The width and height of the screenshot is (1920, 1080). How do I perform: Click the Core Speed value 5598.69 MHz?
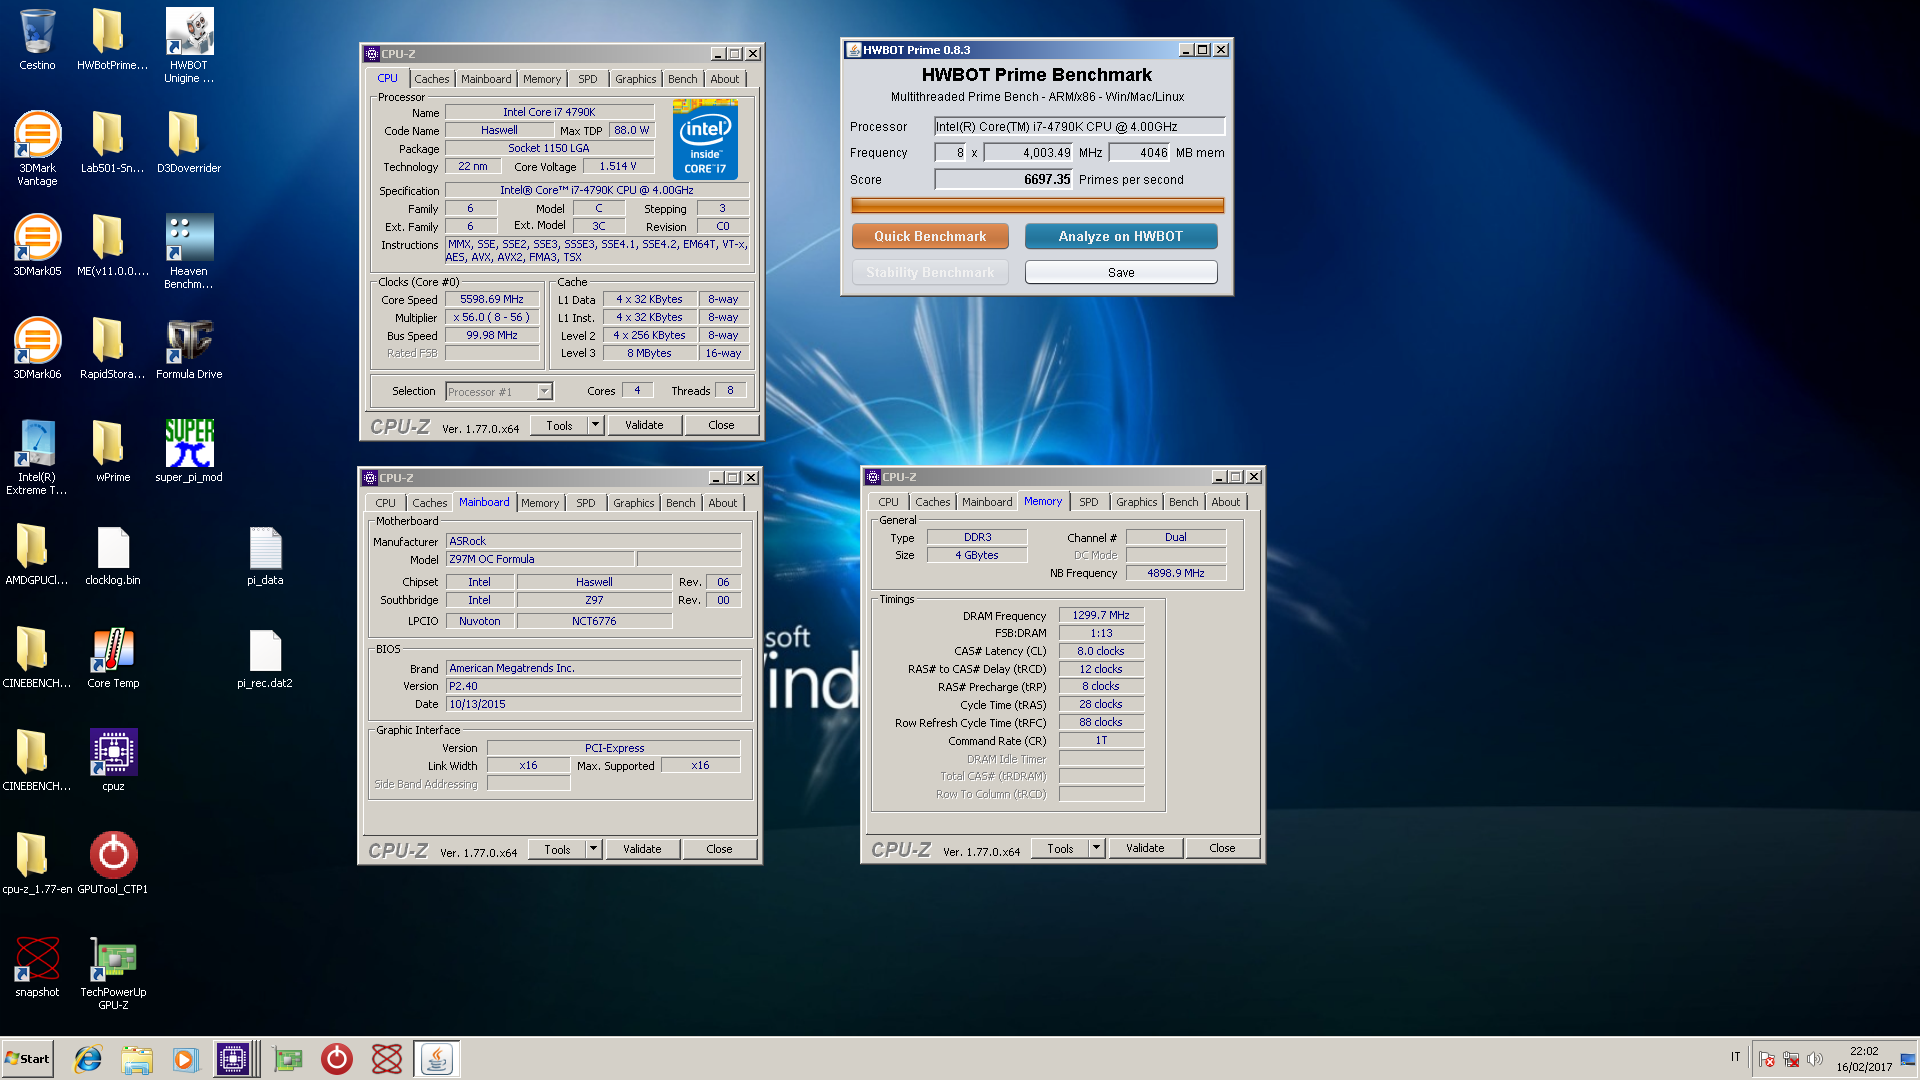click(x=492, y=299)
